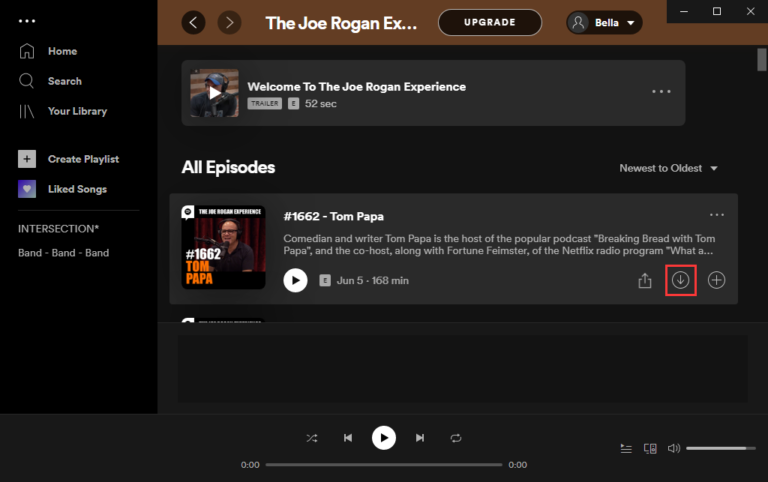This screenshot has width=768, height=482.
Task: Click the UPGRADE button
Action: (490, 23)
